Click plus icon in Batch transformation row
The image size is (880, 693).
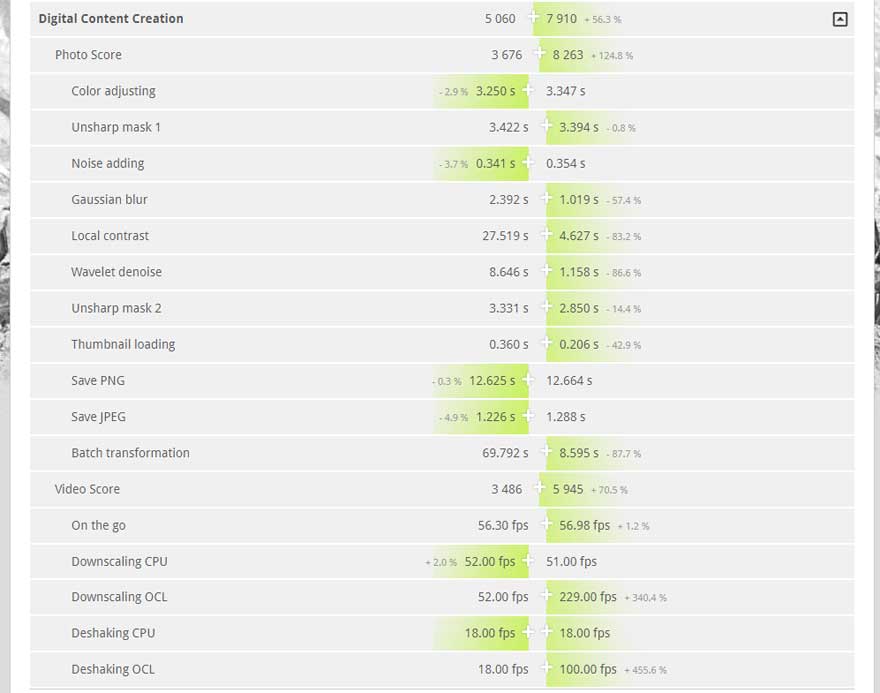click(546, 452)
